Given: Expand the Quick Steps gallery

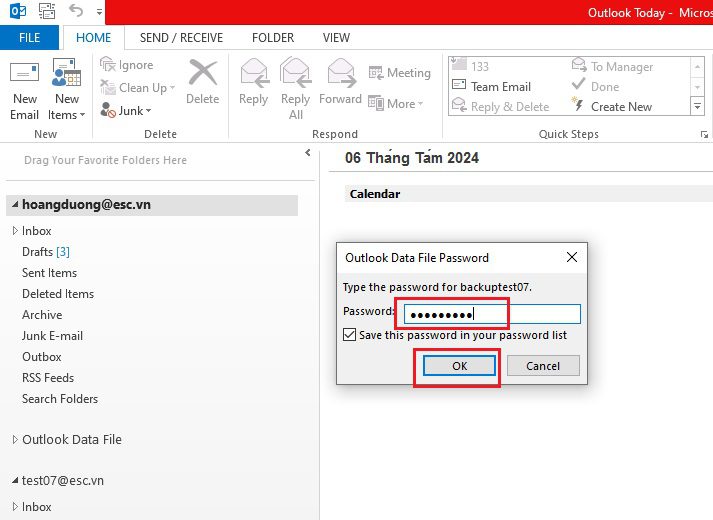Looking at the screenshot, I should click(697, 107).
